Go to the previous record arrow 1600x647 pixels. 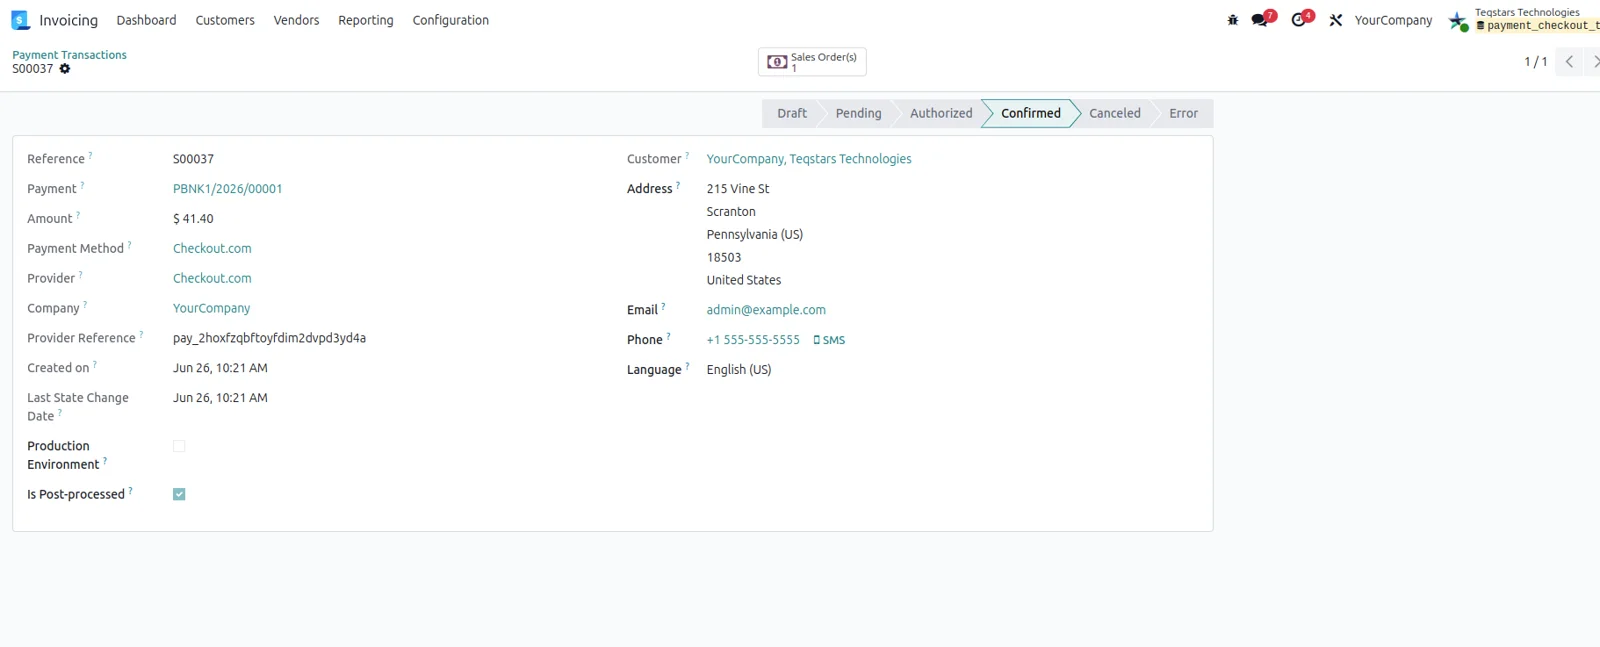click(1569, 62)
